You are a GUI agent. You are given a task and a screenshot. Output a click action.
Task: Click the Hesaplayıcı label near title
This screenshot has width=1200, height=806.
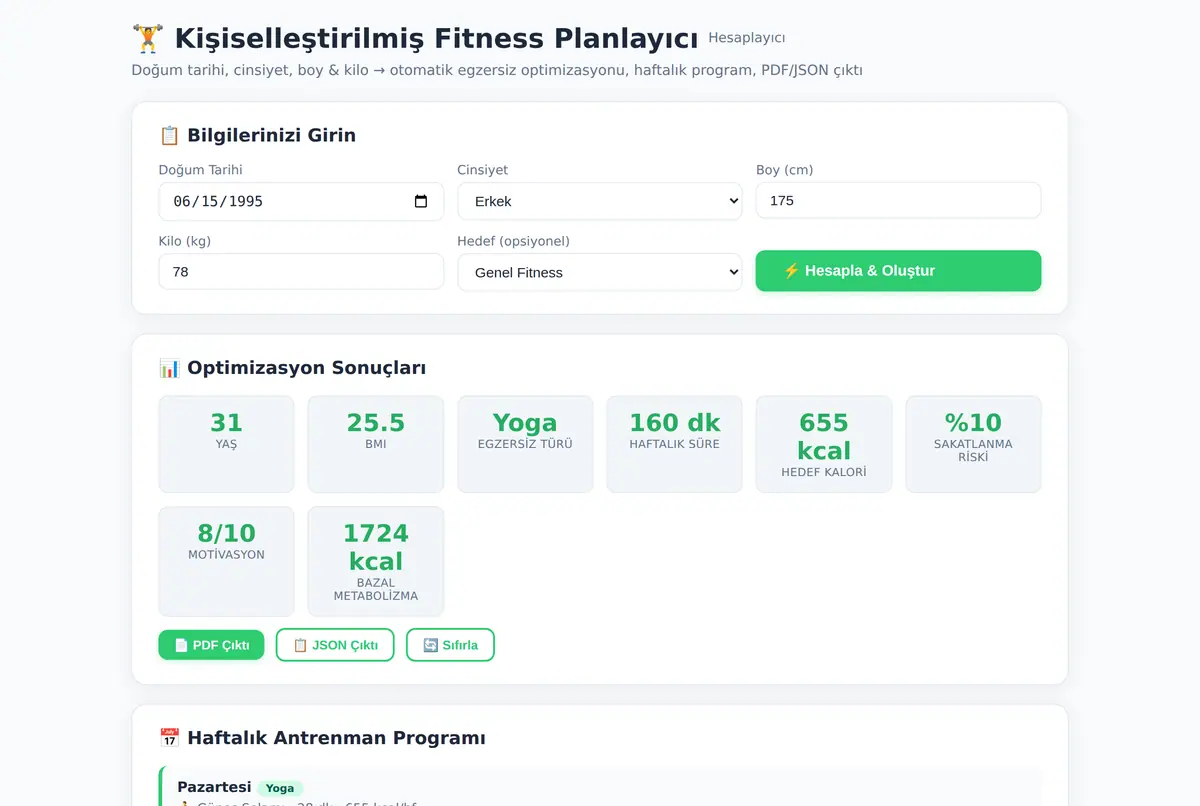pos(747,38)
